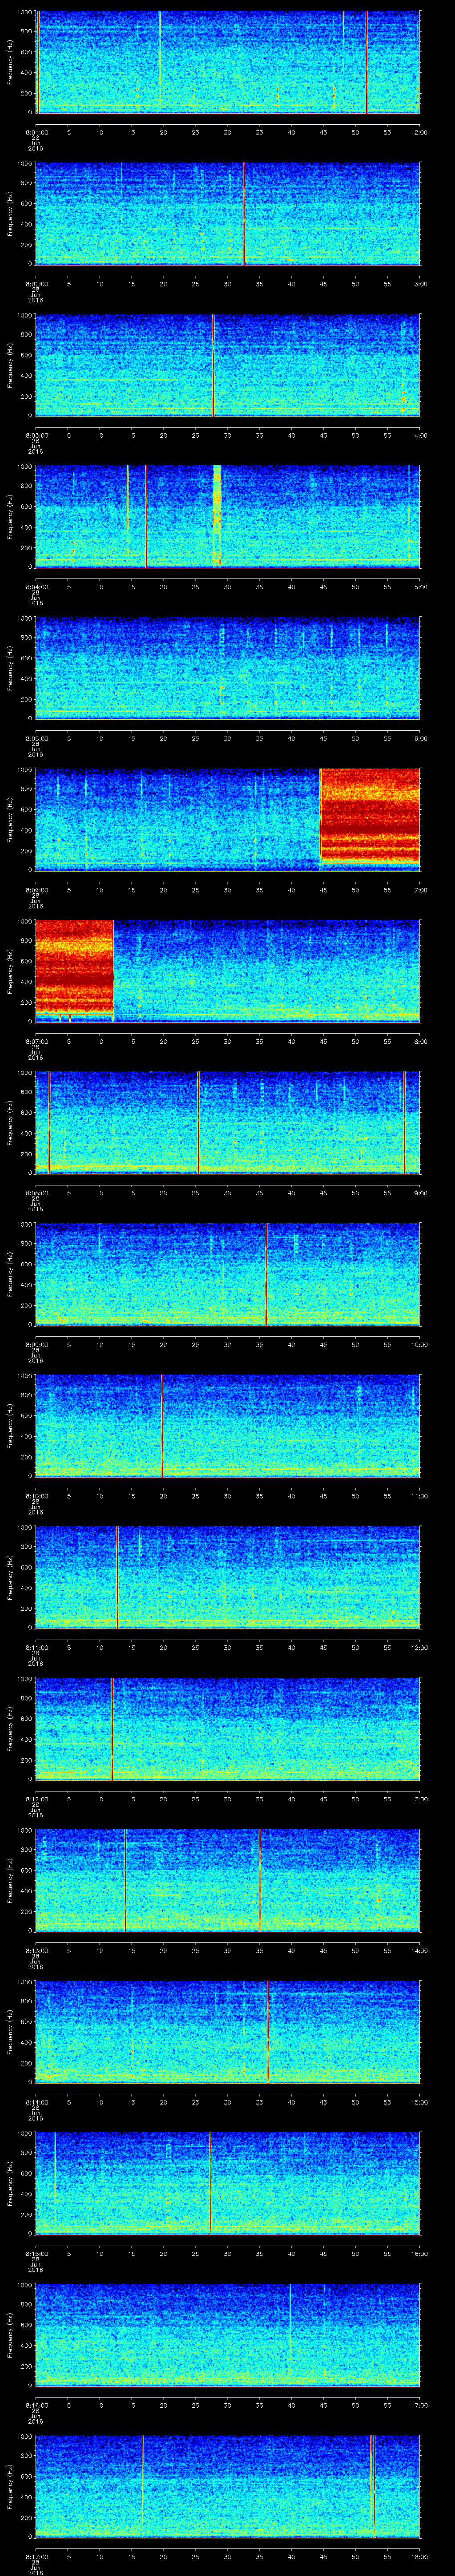Click the broadband yellow burst near 28 s in the 8:04:00 panel
455x2576 pixels.
pos(217,517)
